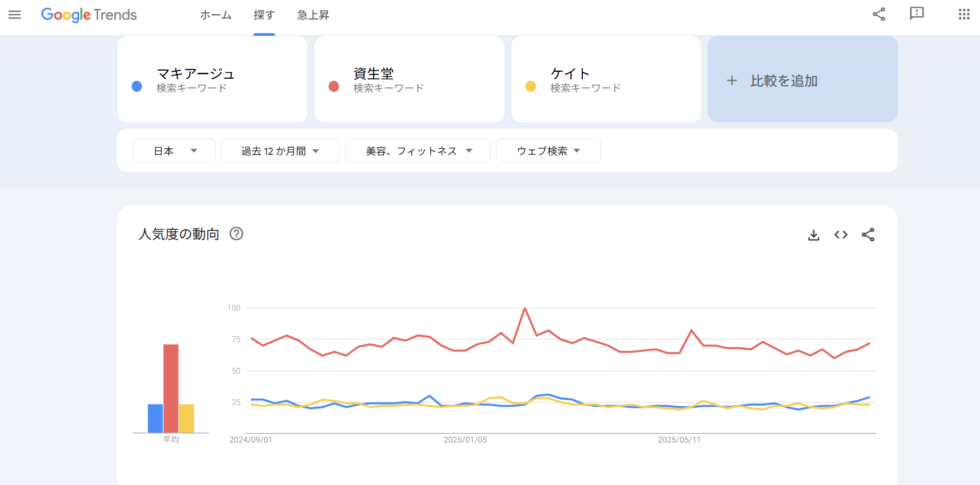The height and width of the screenshot is (485, 980).
Task: Open the 急上昇 tab
Action: click(x=313, y=16)
